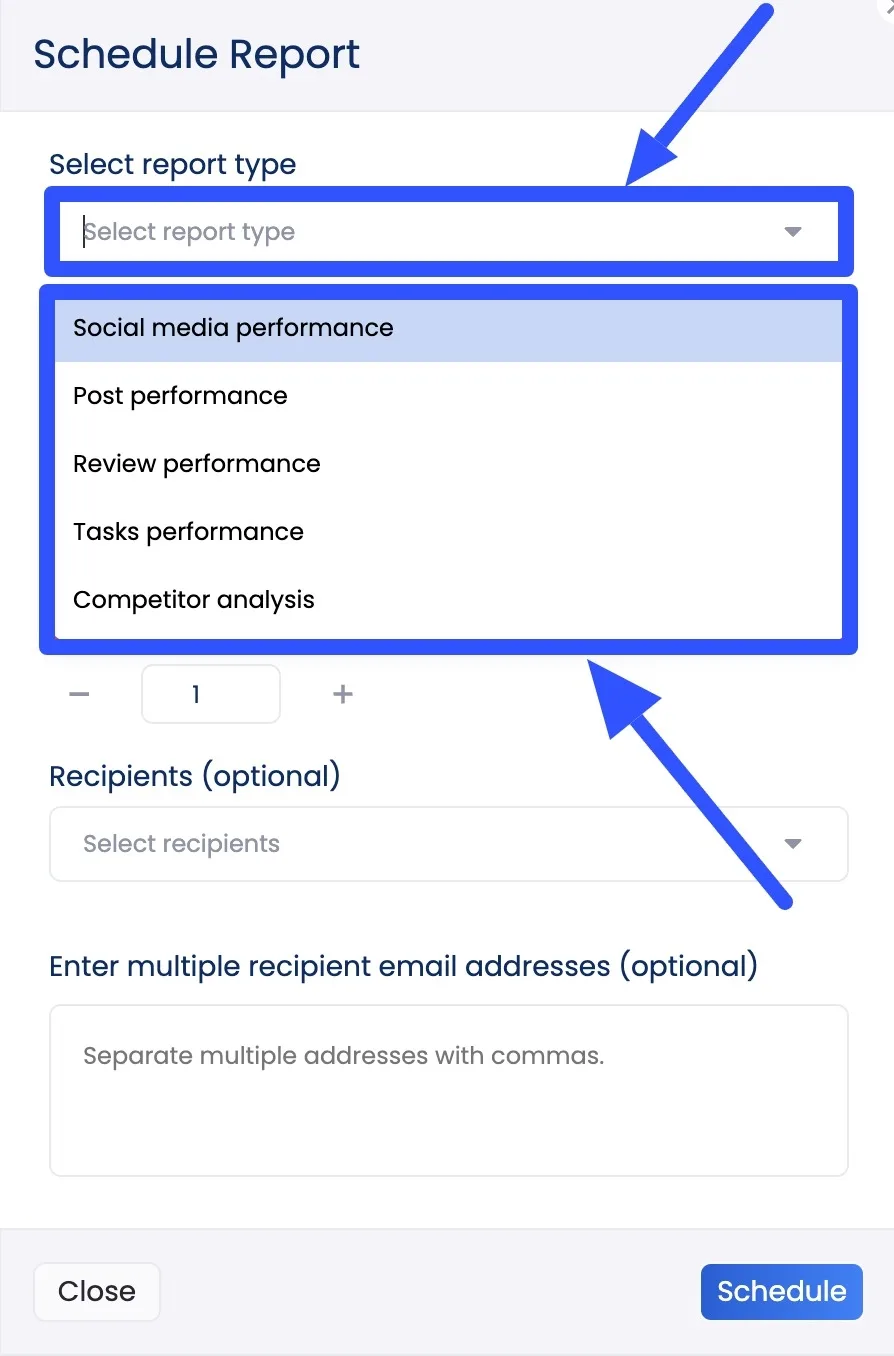894x1356 pixels.
Task: Increase the count using the plus stepper
Action: click(x=342, y=693)
